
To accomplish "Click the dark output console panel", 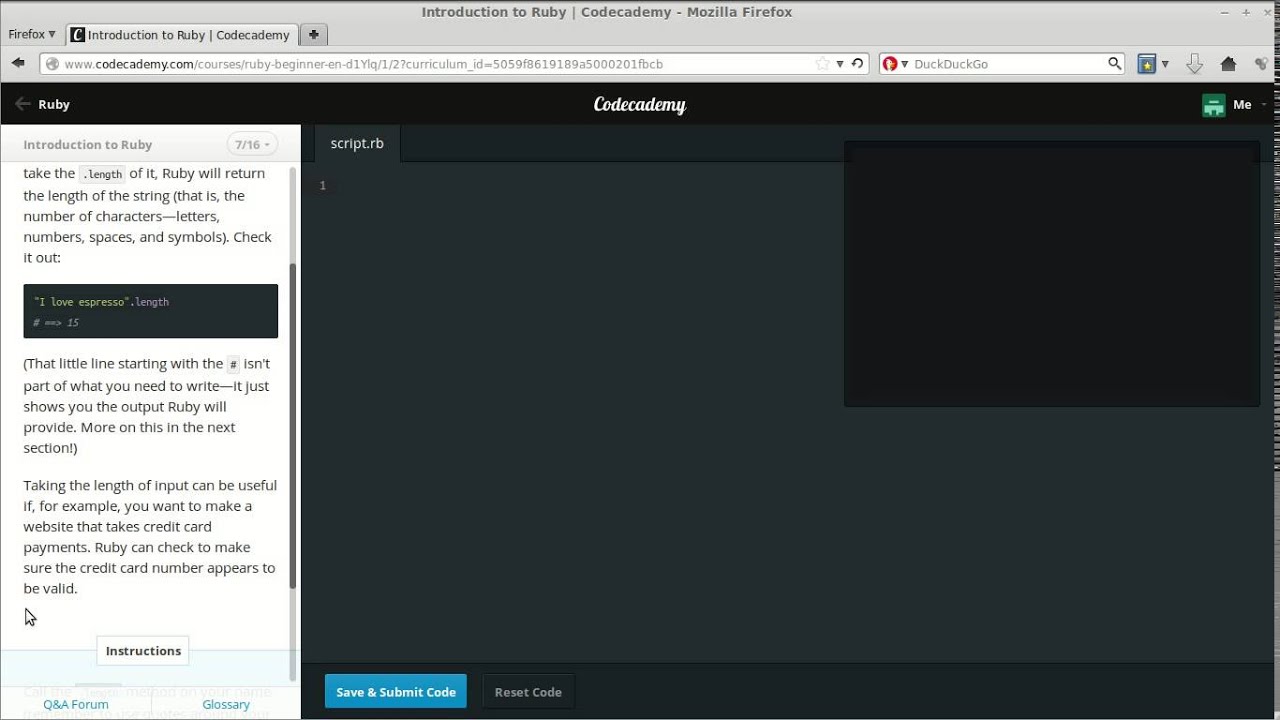I will pos(1052,275).
